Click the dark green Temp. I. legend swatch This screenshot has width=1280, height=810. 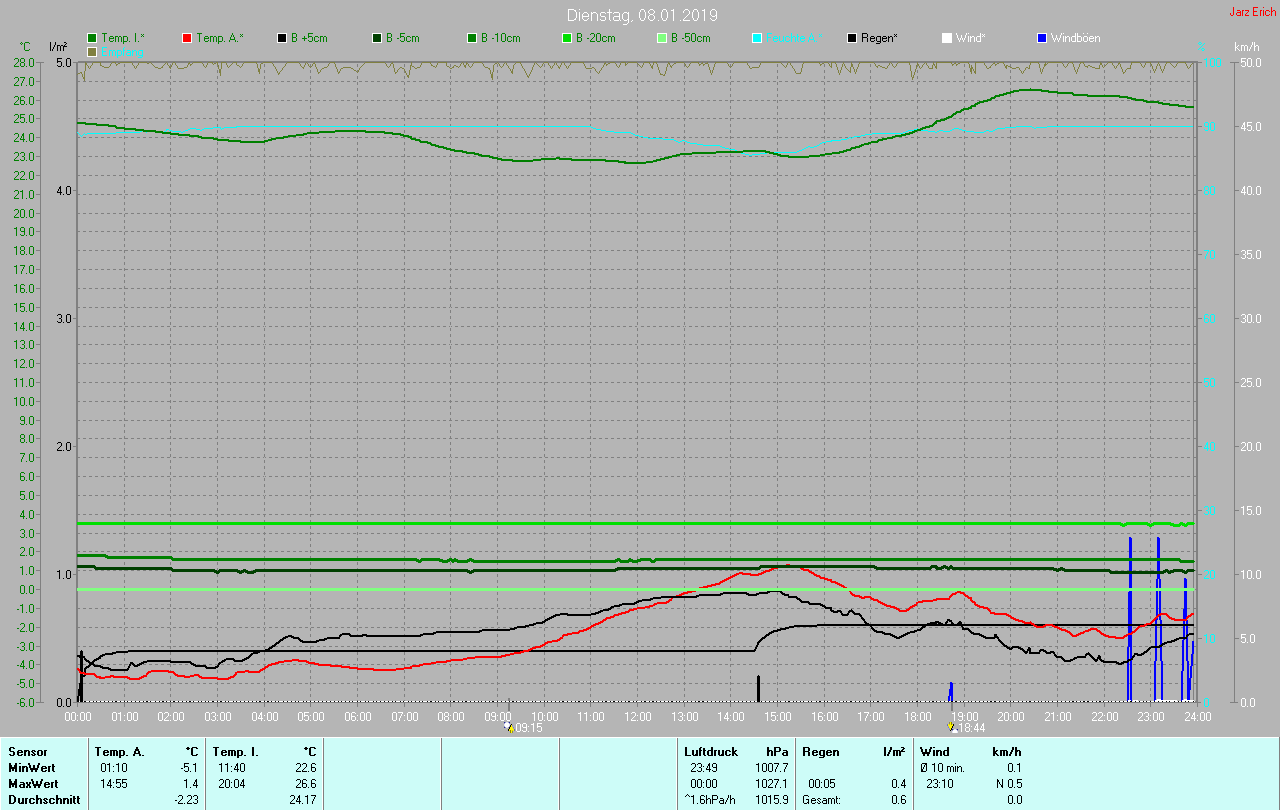coord(92,38)
